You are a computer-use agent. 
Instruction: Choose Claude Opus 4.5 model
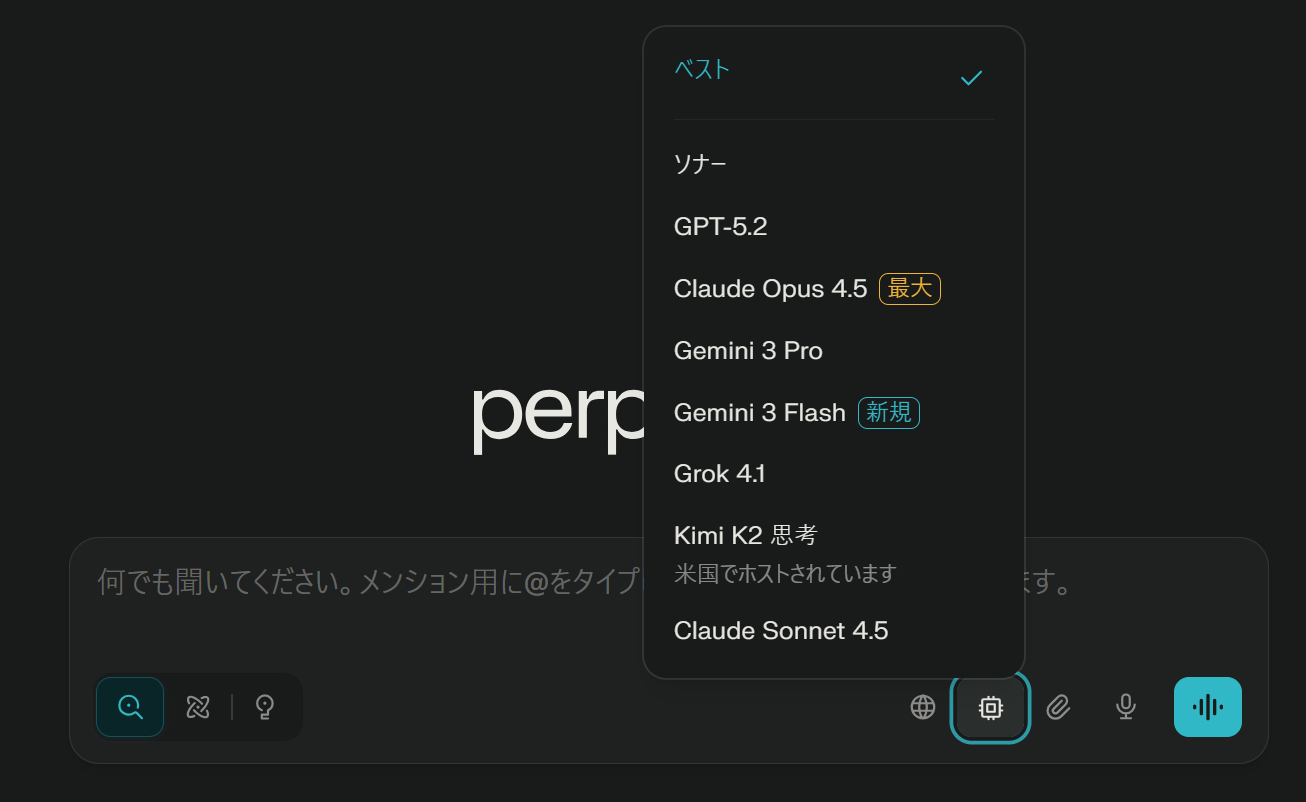tap(770, 289)
